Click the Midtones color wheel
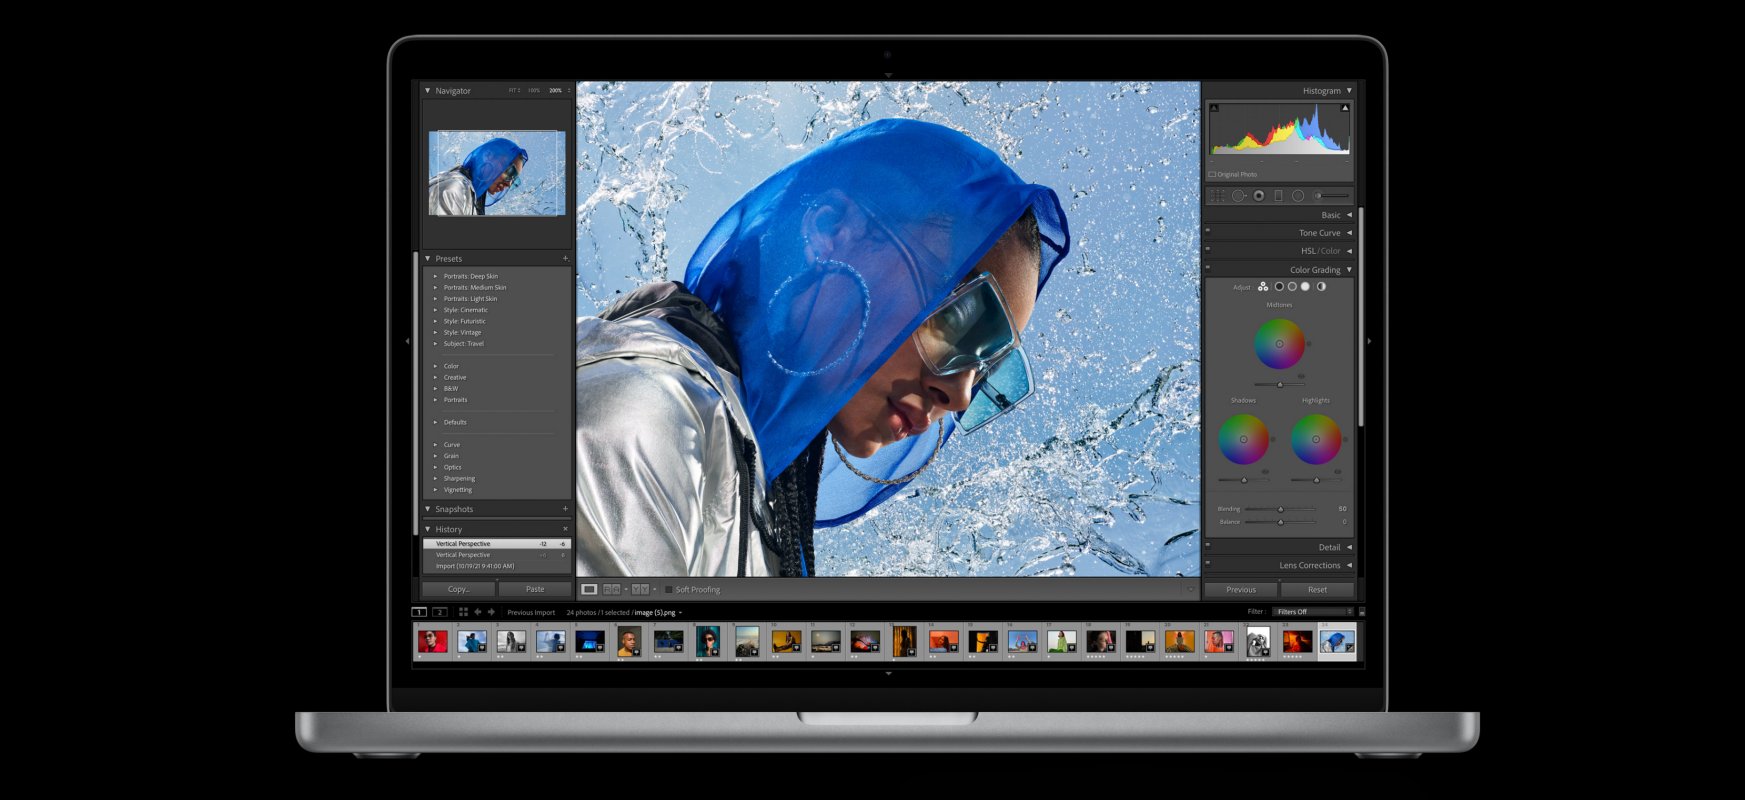Image resolution: width=1745 pixels, height=800 pixels. point(1279,343)
